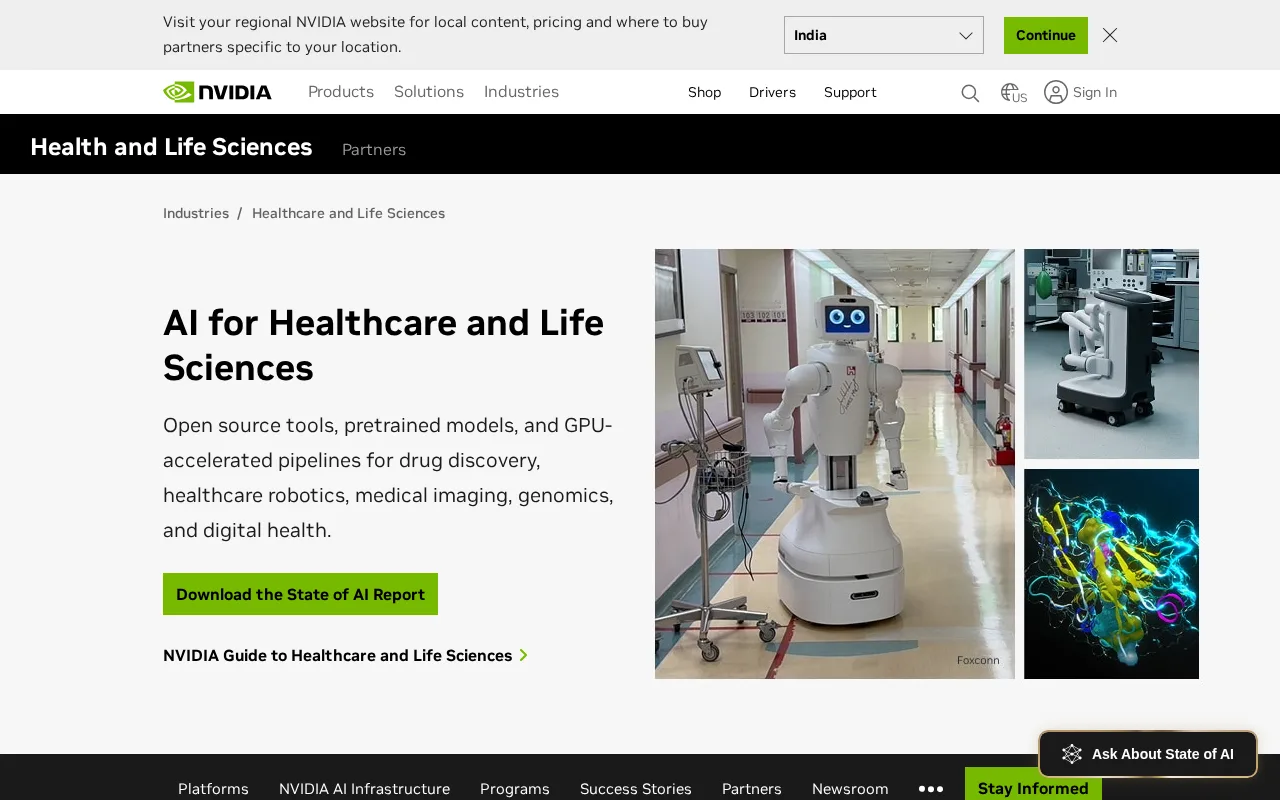Select the Programs tab
Image resolution: width=1280 pixels, height=800 pixels.
coord(515,789)
